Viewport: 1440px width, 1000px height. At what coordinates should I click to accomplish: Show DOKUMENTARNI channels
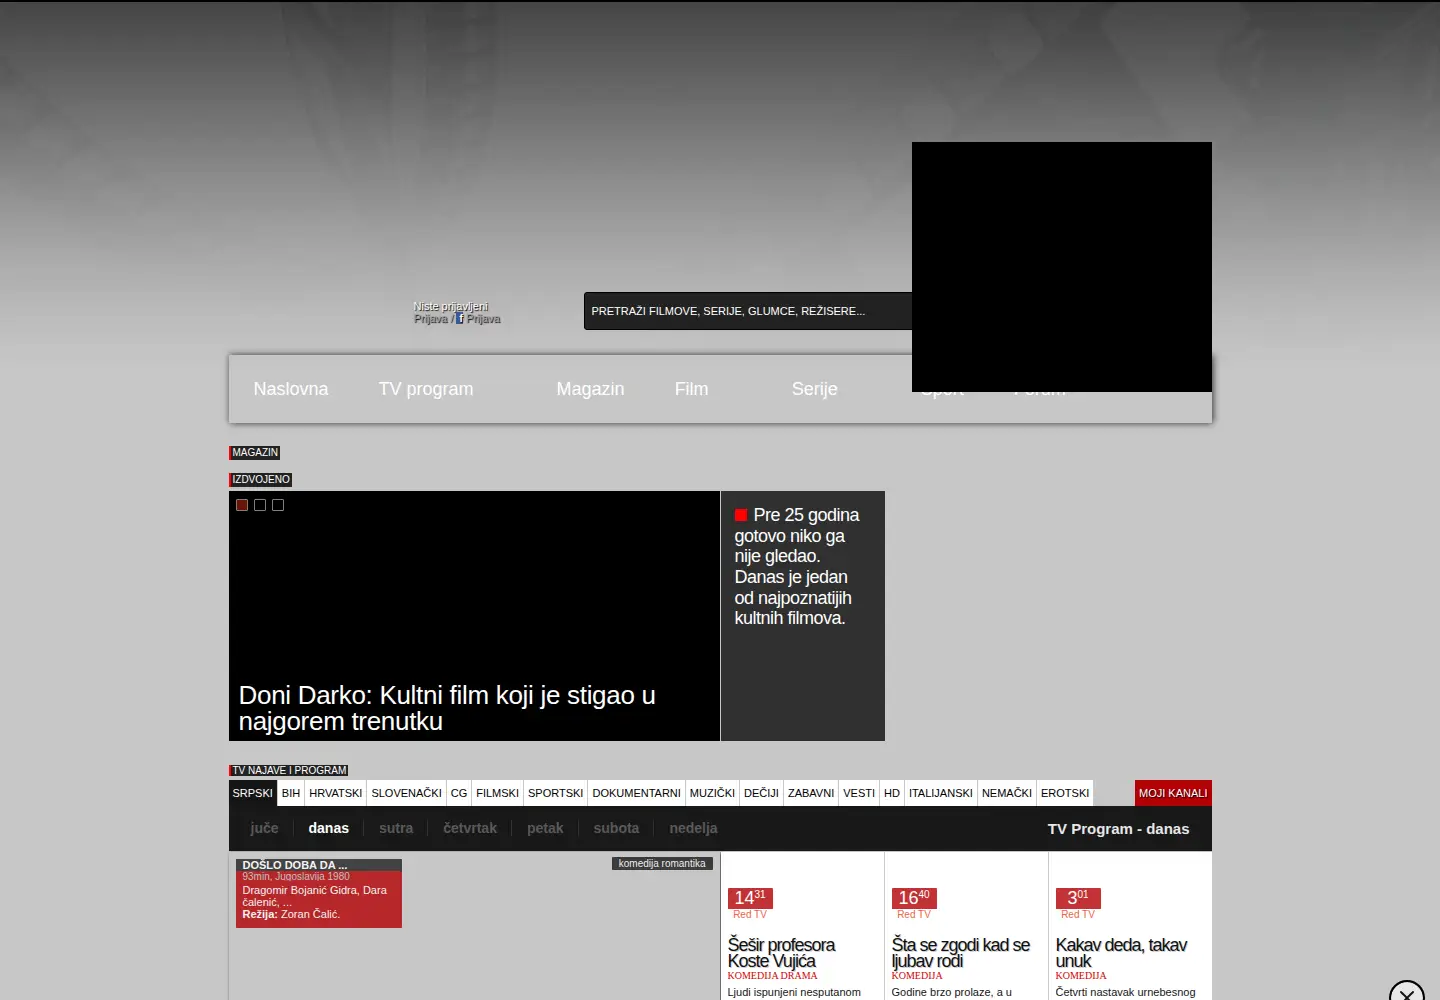point(637,793)
